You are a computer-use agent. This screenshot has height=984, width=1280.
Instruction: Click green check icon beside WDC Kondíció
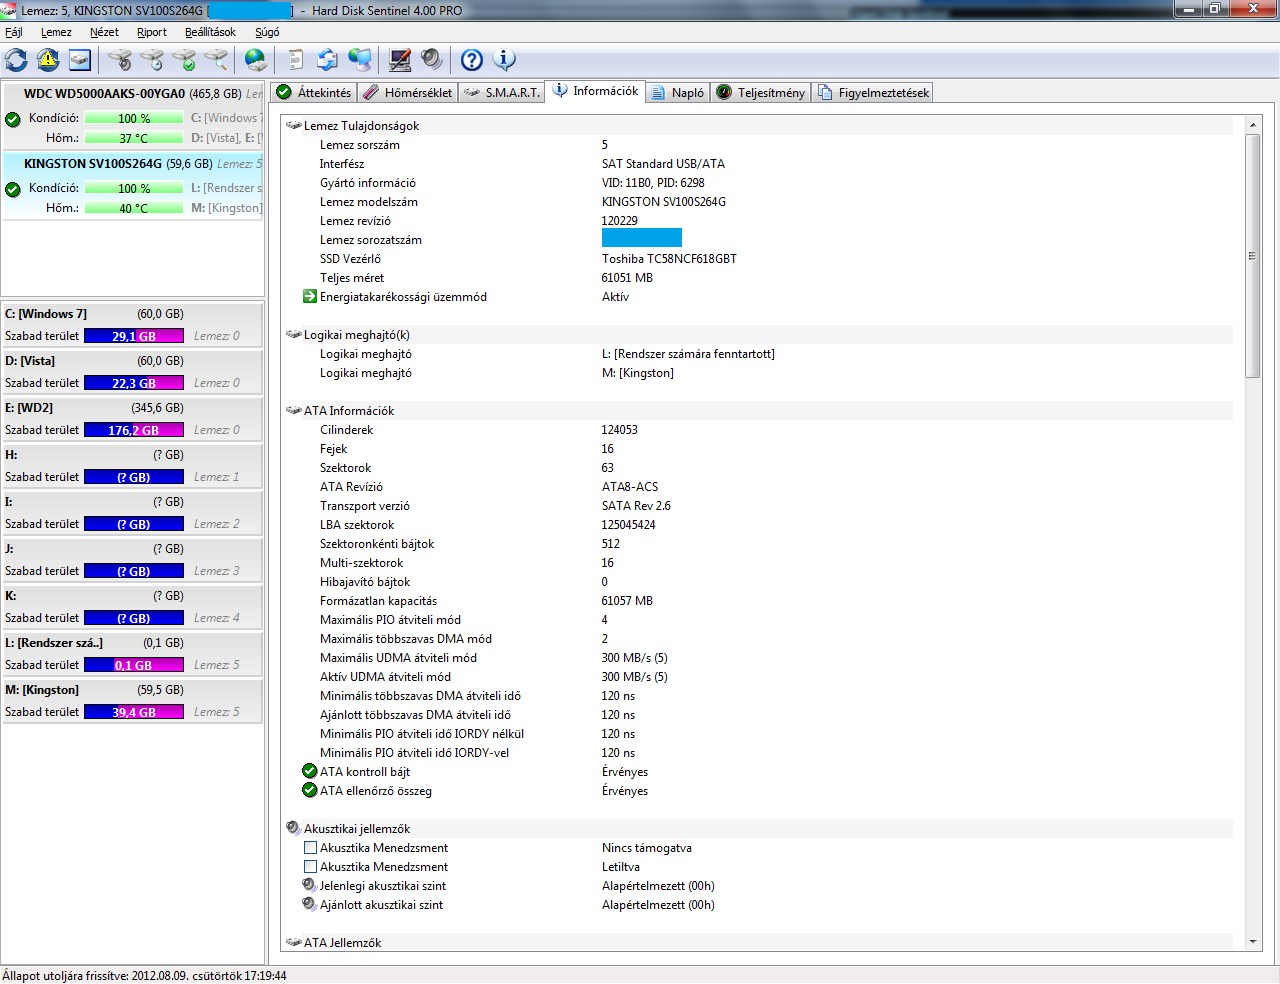pos(13,119)
